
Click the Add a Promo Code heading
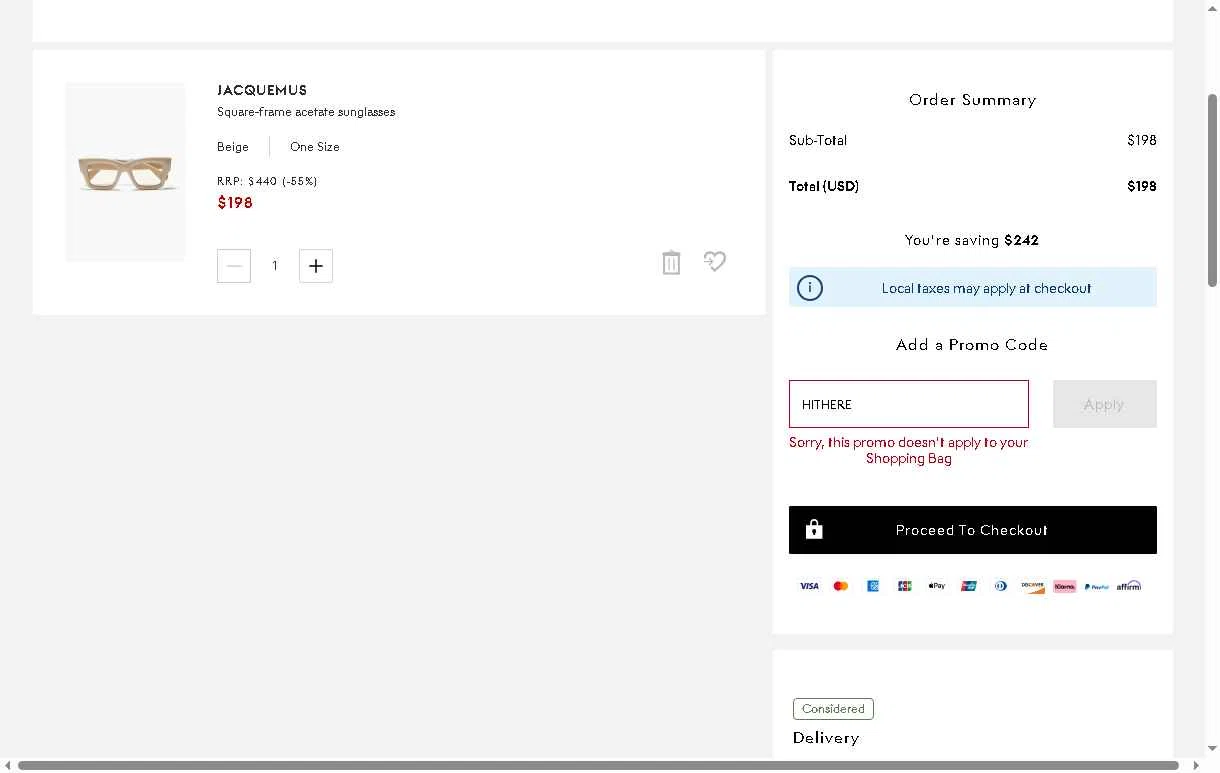(972, 345)
